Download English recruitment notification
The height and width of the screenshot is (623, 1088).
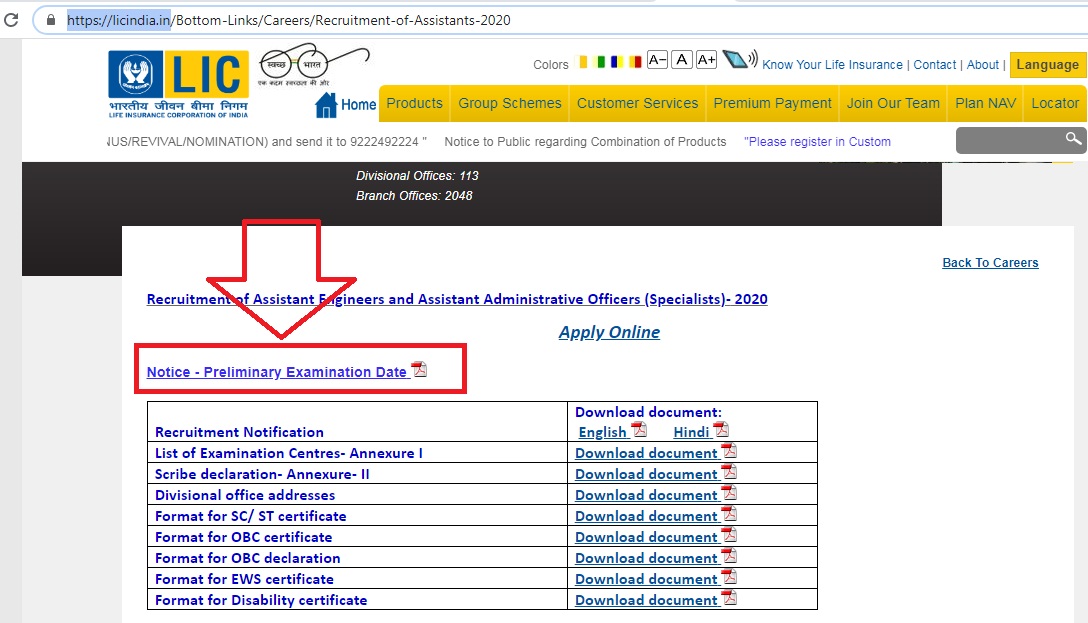pos(602,432)
